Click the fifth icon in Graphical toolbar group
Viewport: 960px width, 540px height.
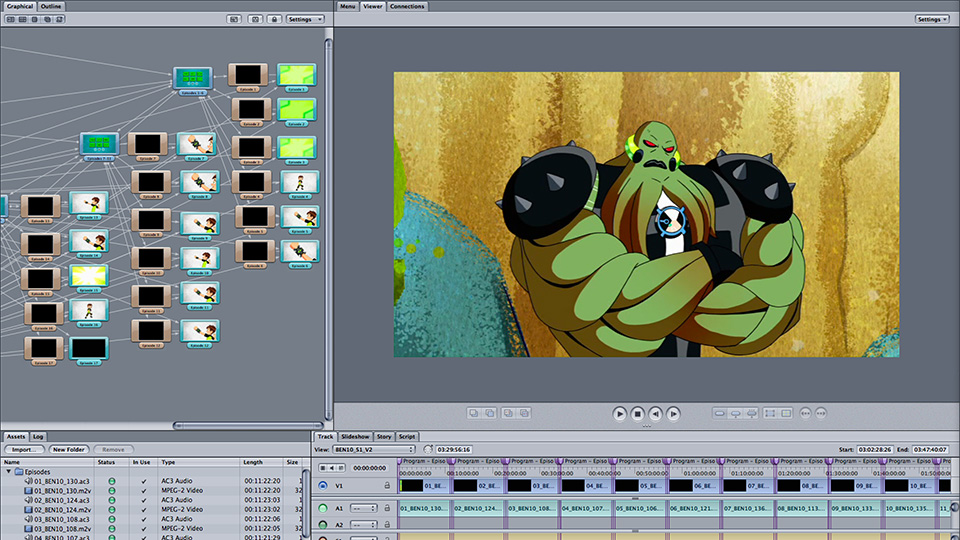59,19
